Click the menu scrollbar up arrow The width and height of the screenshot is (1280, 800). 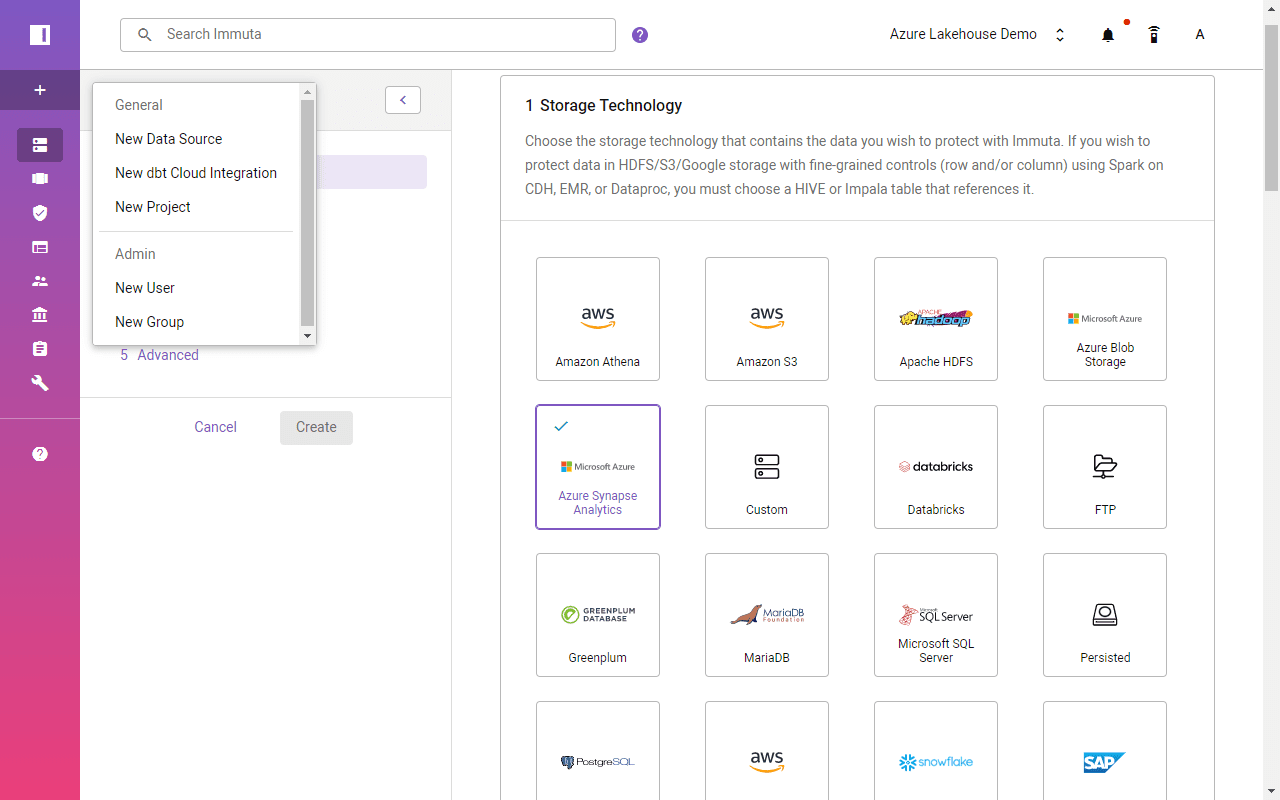tap(308, 92)
